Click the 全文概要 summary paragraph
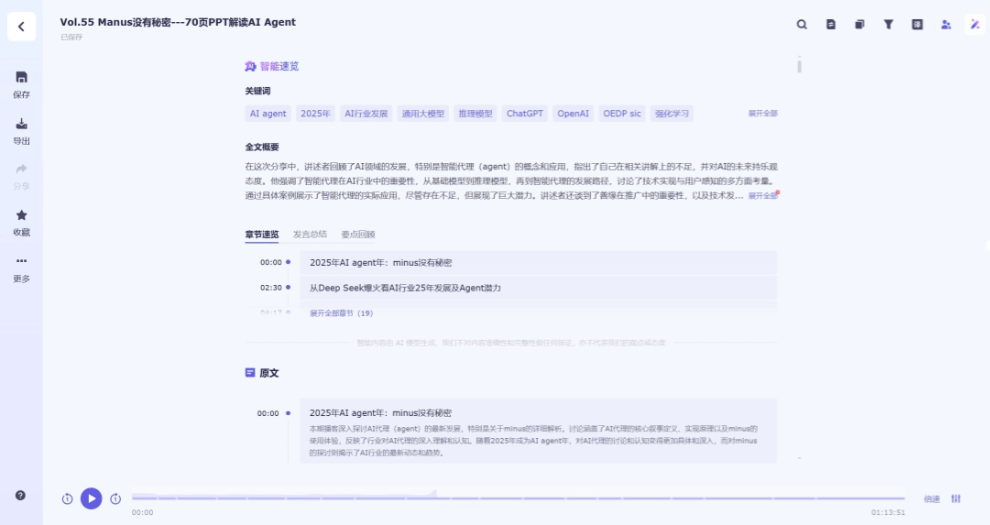Viewport: 990px width, 525px height. pos(511,181)
